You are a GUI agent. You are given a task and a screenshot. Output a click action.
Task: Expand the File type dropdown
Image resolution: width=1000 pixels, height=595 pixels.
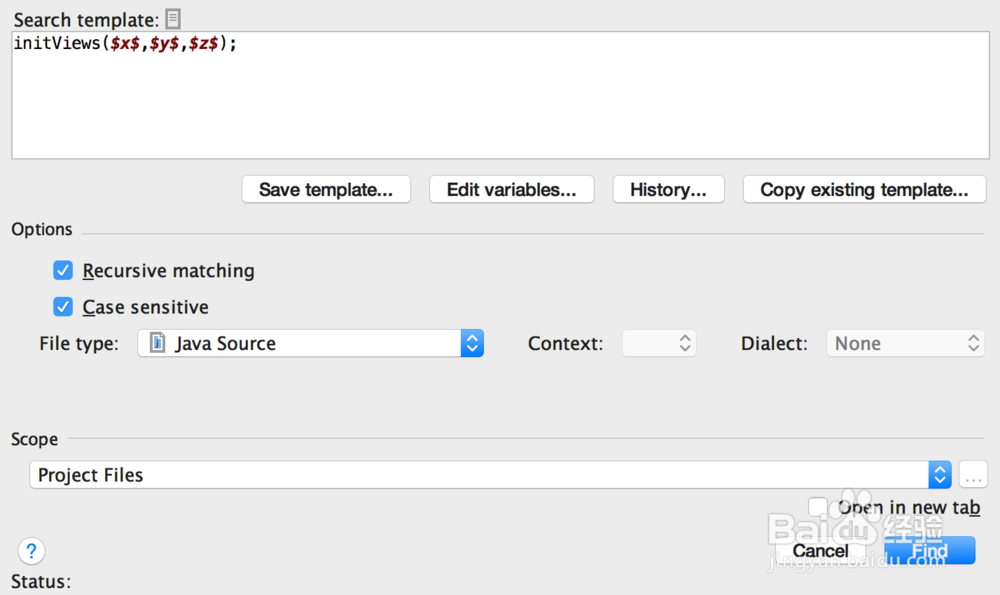pyautogui.click(x=472, y=343)
